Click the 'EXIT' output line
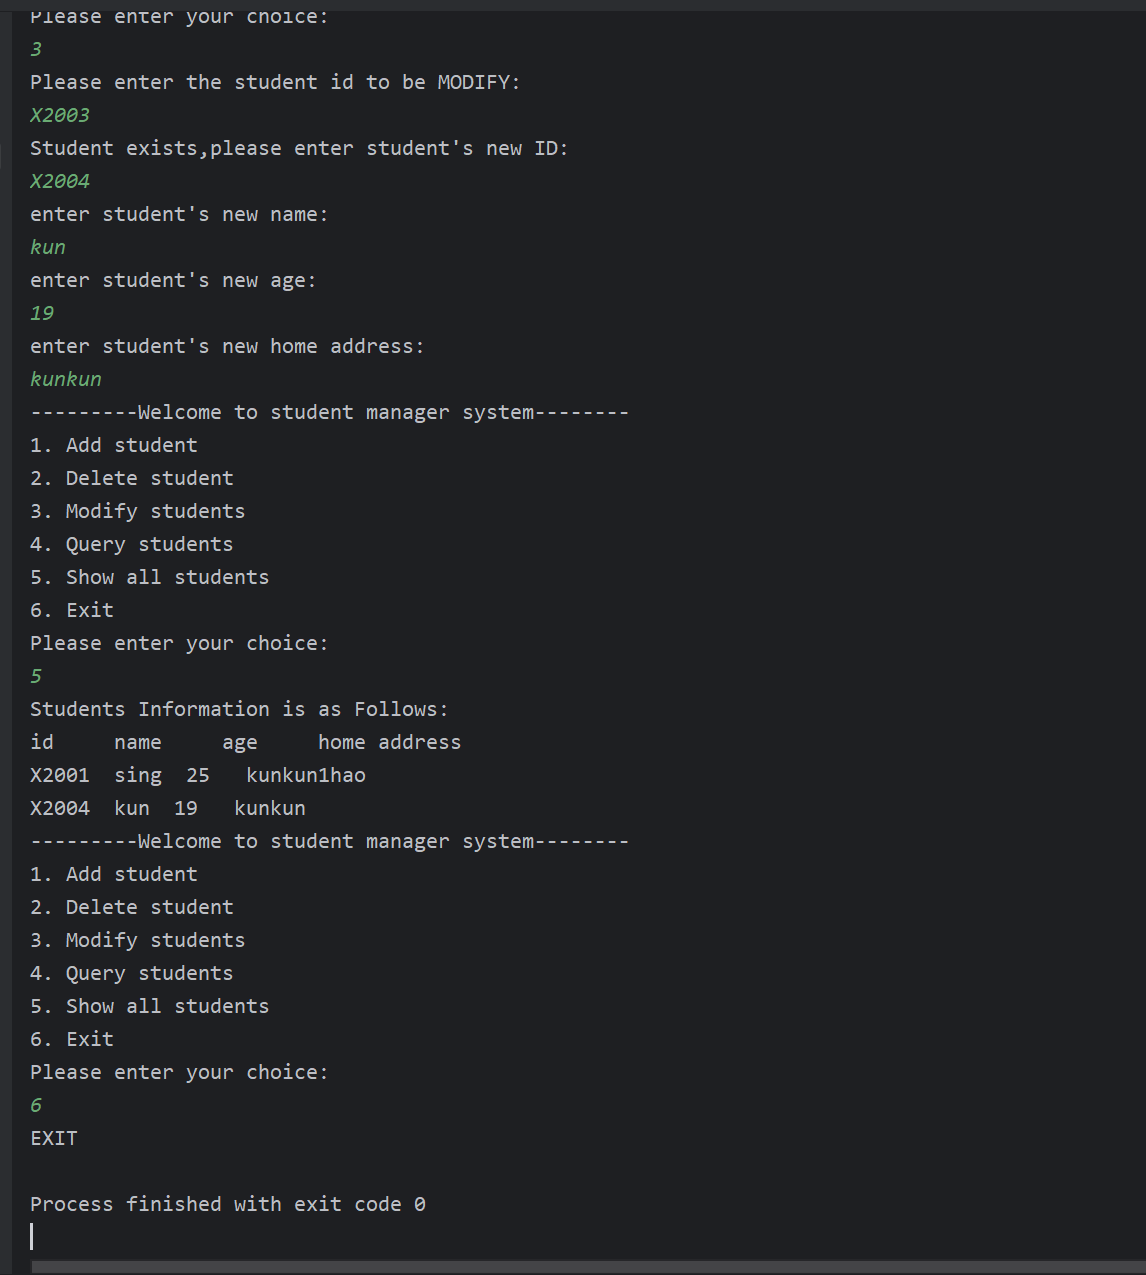Image resolution: width=1146 pixels, height=1275 pixels. tap(54, 1138)
